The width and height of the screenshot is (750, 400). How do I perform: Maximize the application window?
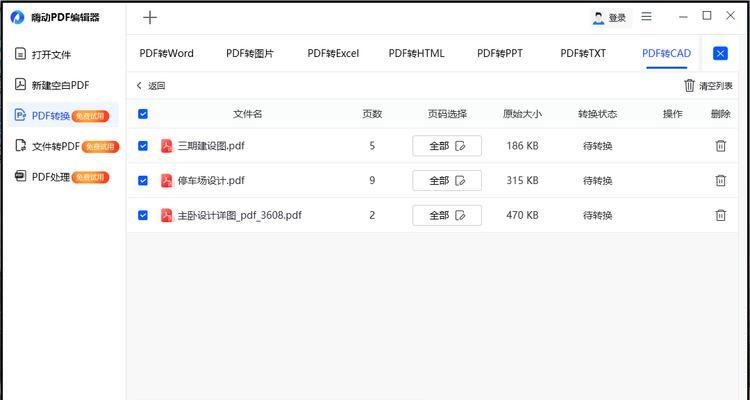[x=707, y=16]
